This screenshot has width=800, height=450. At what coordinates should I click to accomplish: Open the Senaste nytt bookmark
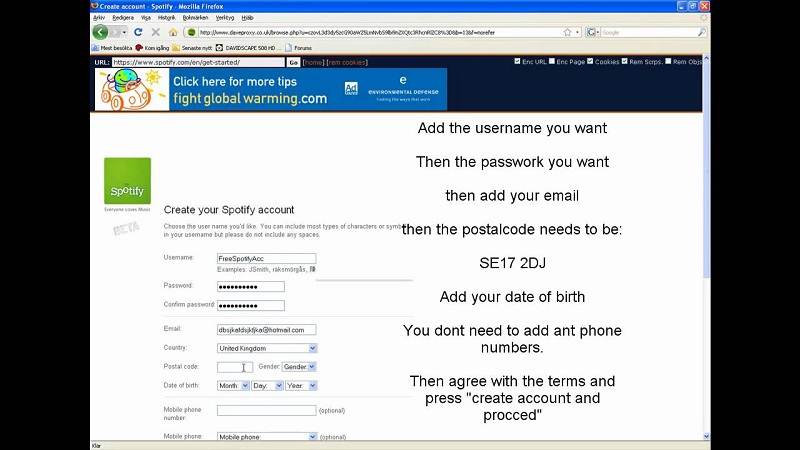click(x=192, y=48)
